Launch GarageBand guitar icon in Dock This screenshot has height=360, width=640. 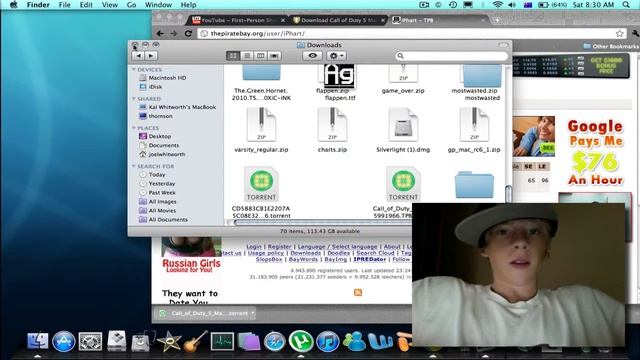(195, 341)
